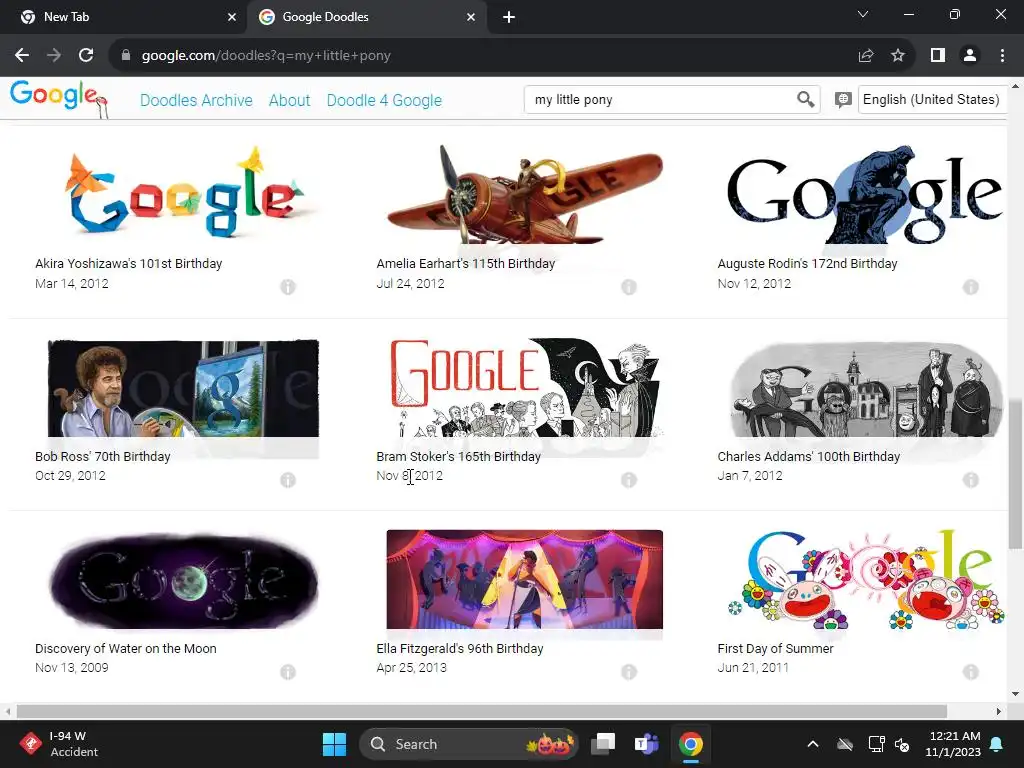Open the Doodles Archive link

click(x=196, y=100)
